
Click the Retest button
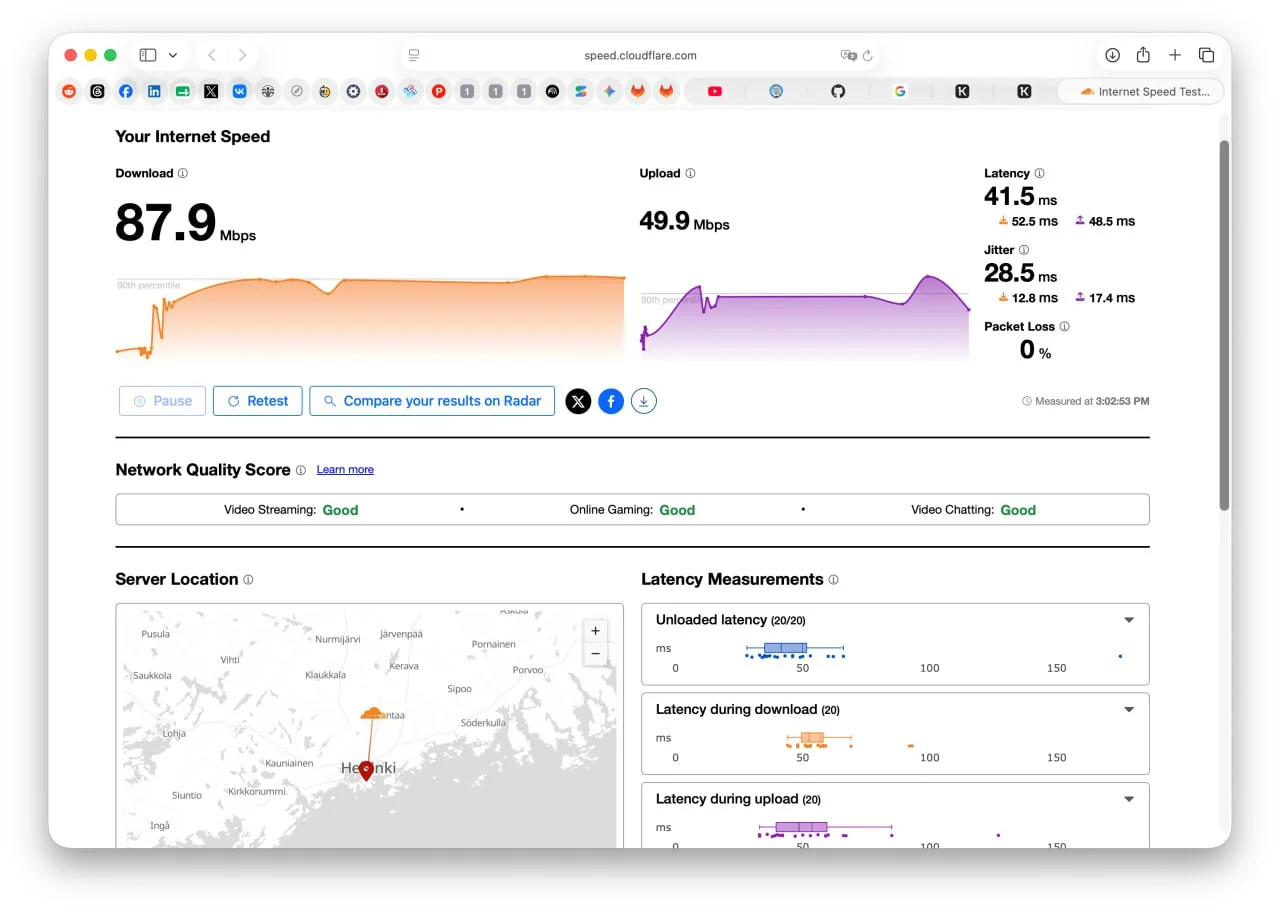pos(258,401)
